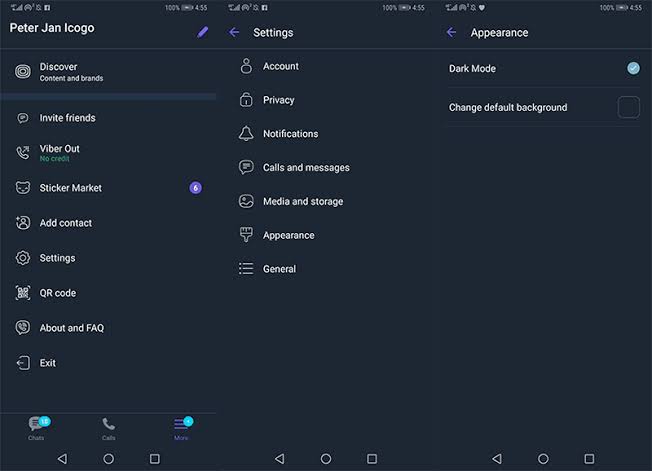Select the Add contact label

[66, 223]
